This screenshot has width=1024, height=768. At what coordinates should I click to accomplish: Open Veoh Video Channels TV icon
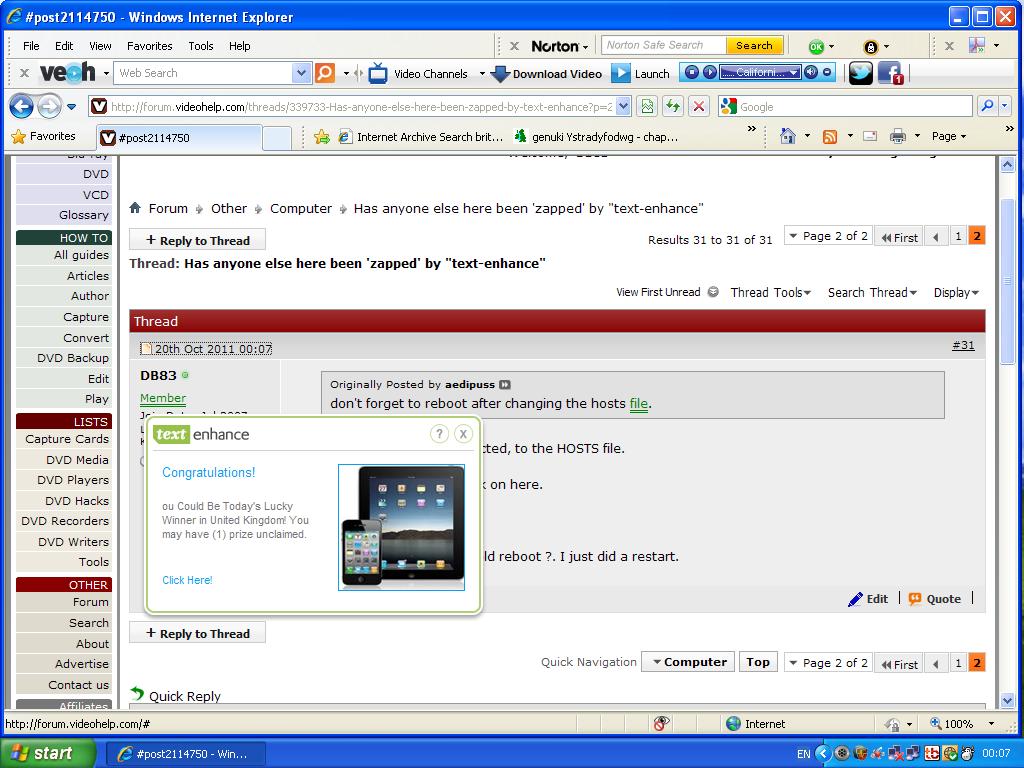pyautogui.click(x=377, y=73)
